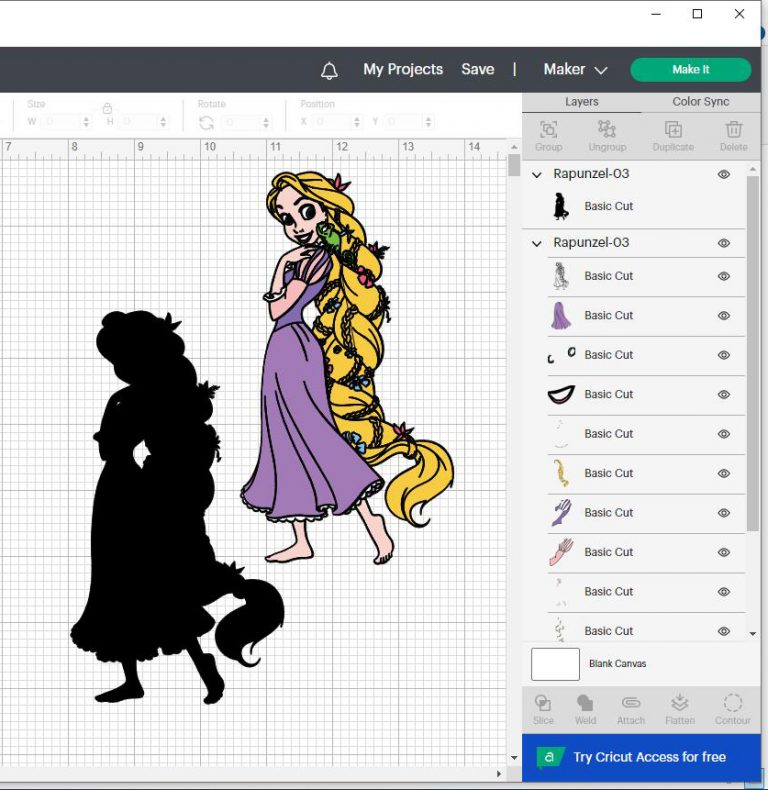Open My Projects
The height and width of the screenshot is (790, 768).
pos(403,70)
